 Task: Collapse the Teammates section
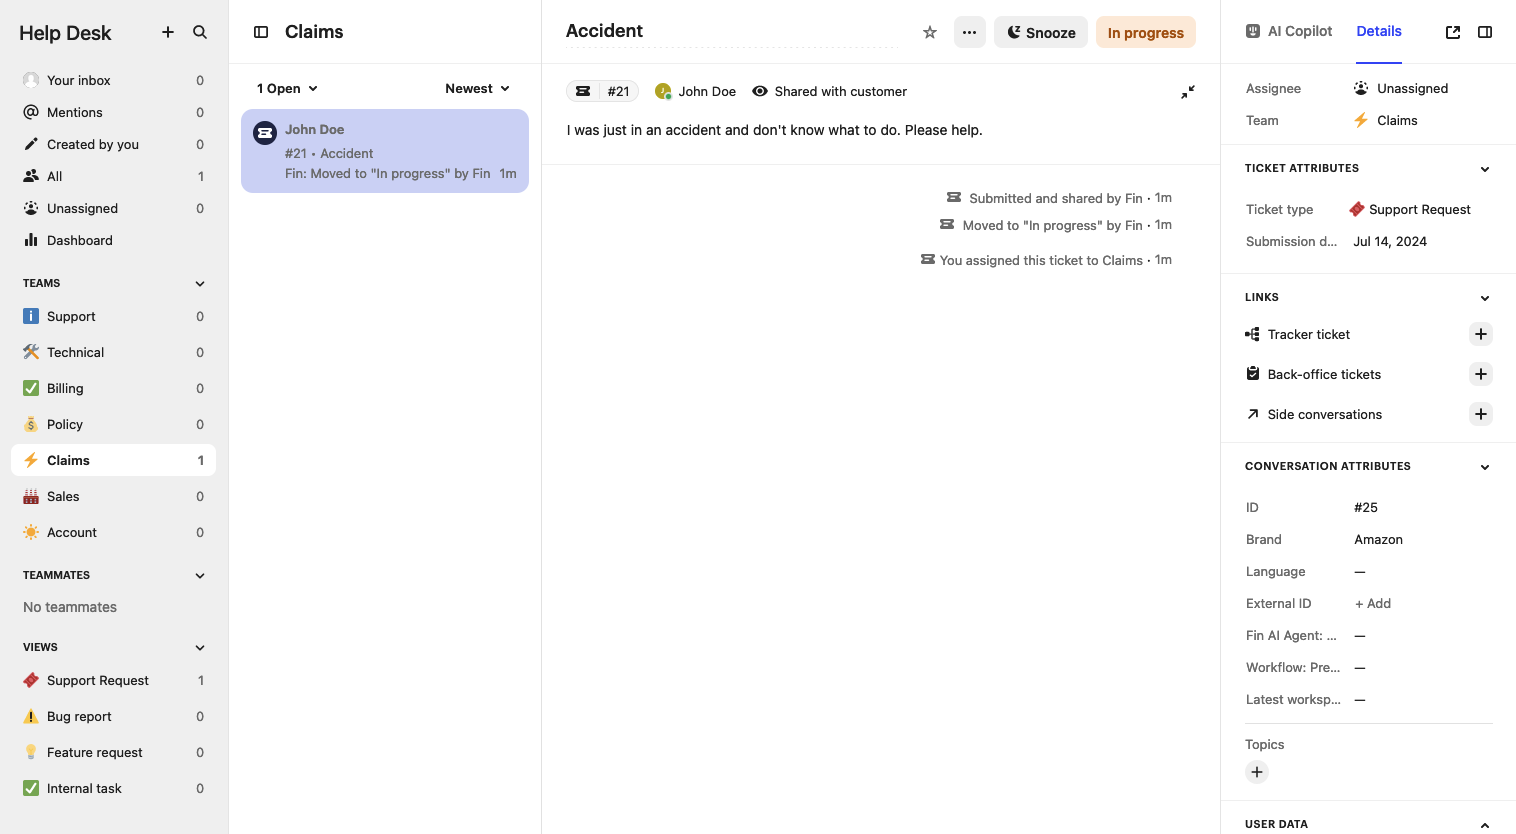200,576
